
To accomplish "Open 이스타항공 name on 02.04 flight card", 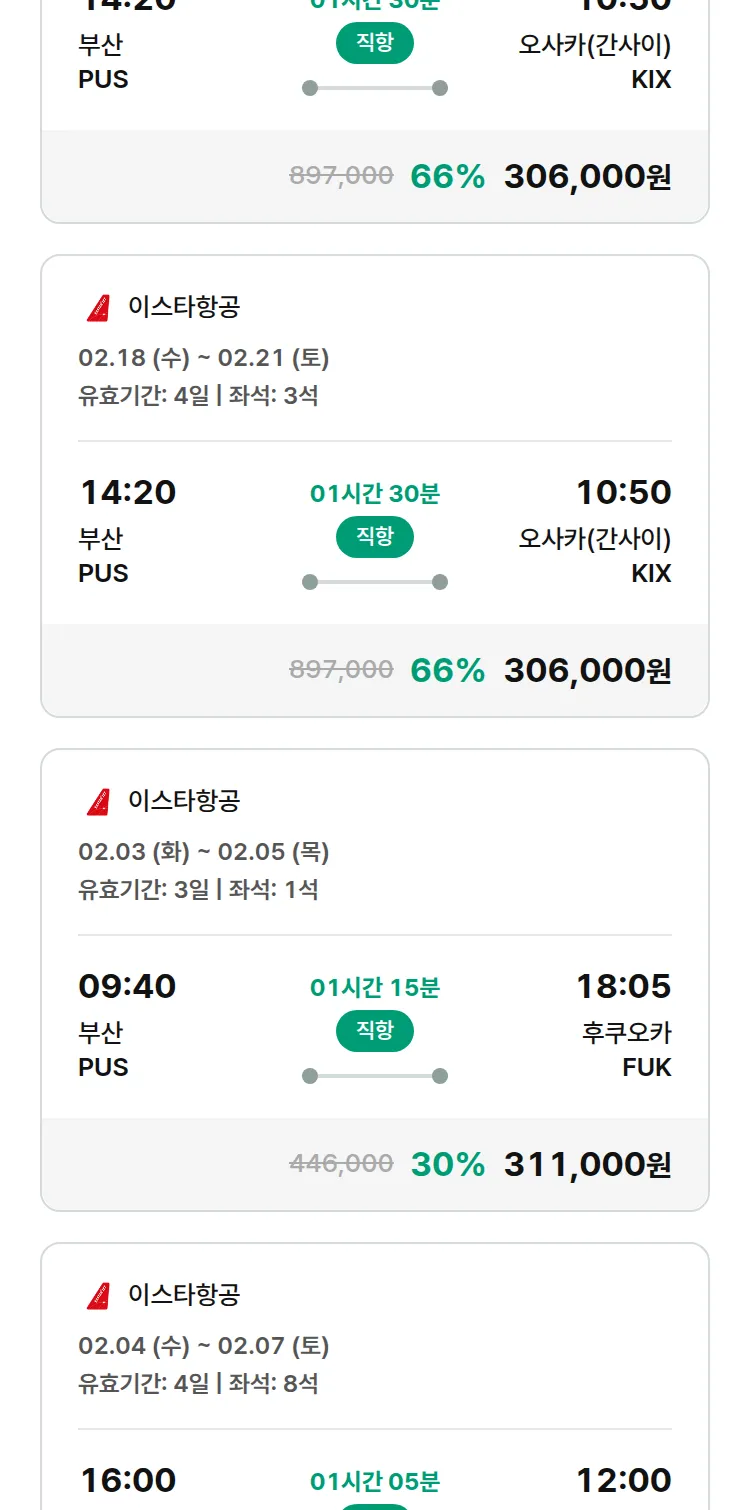I will point(184,1295).
